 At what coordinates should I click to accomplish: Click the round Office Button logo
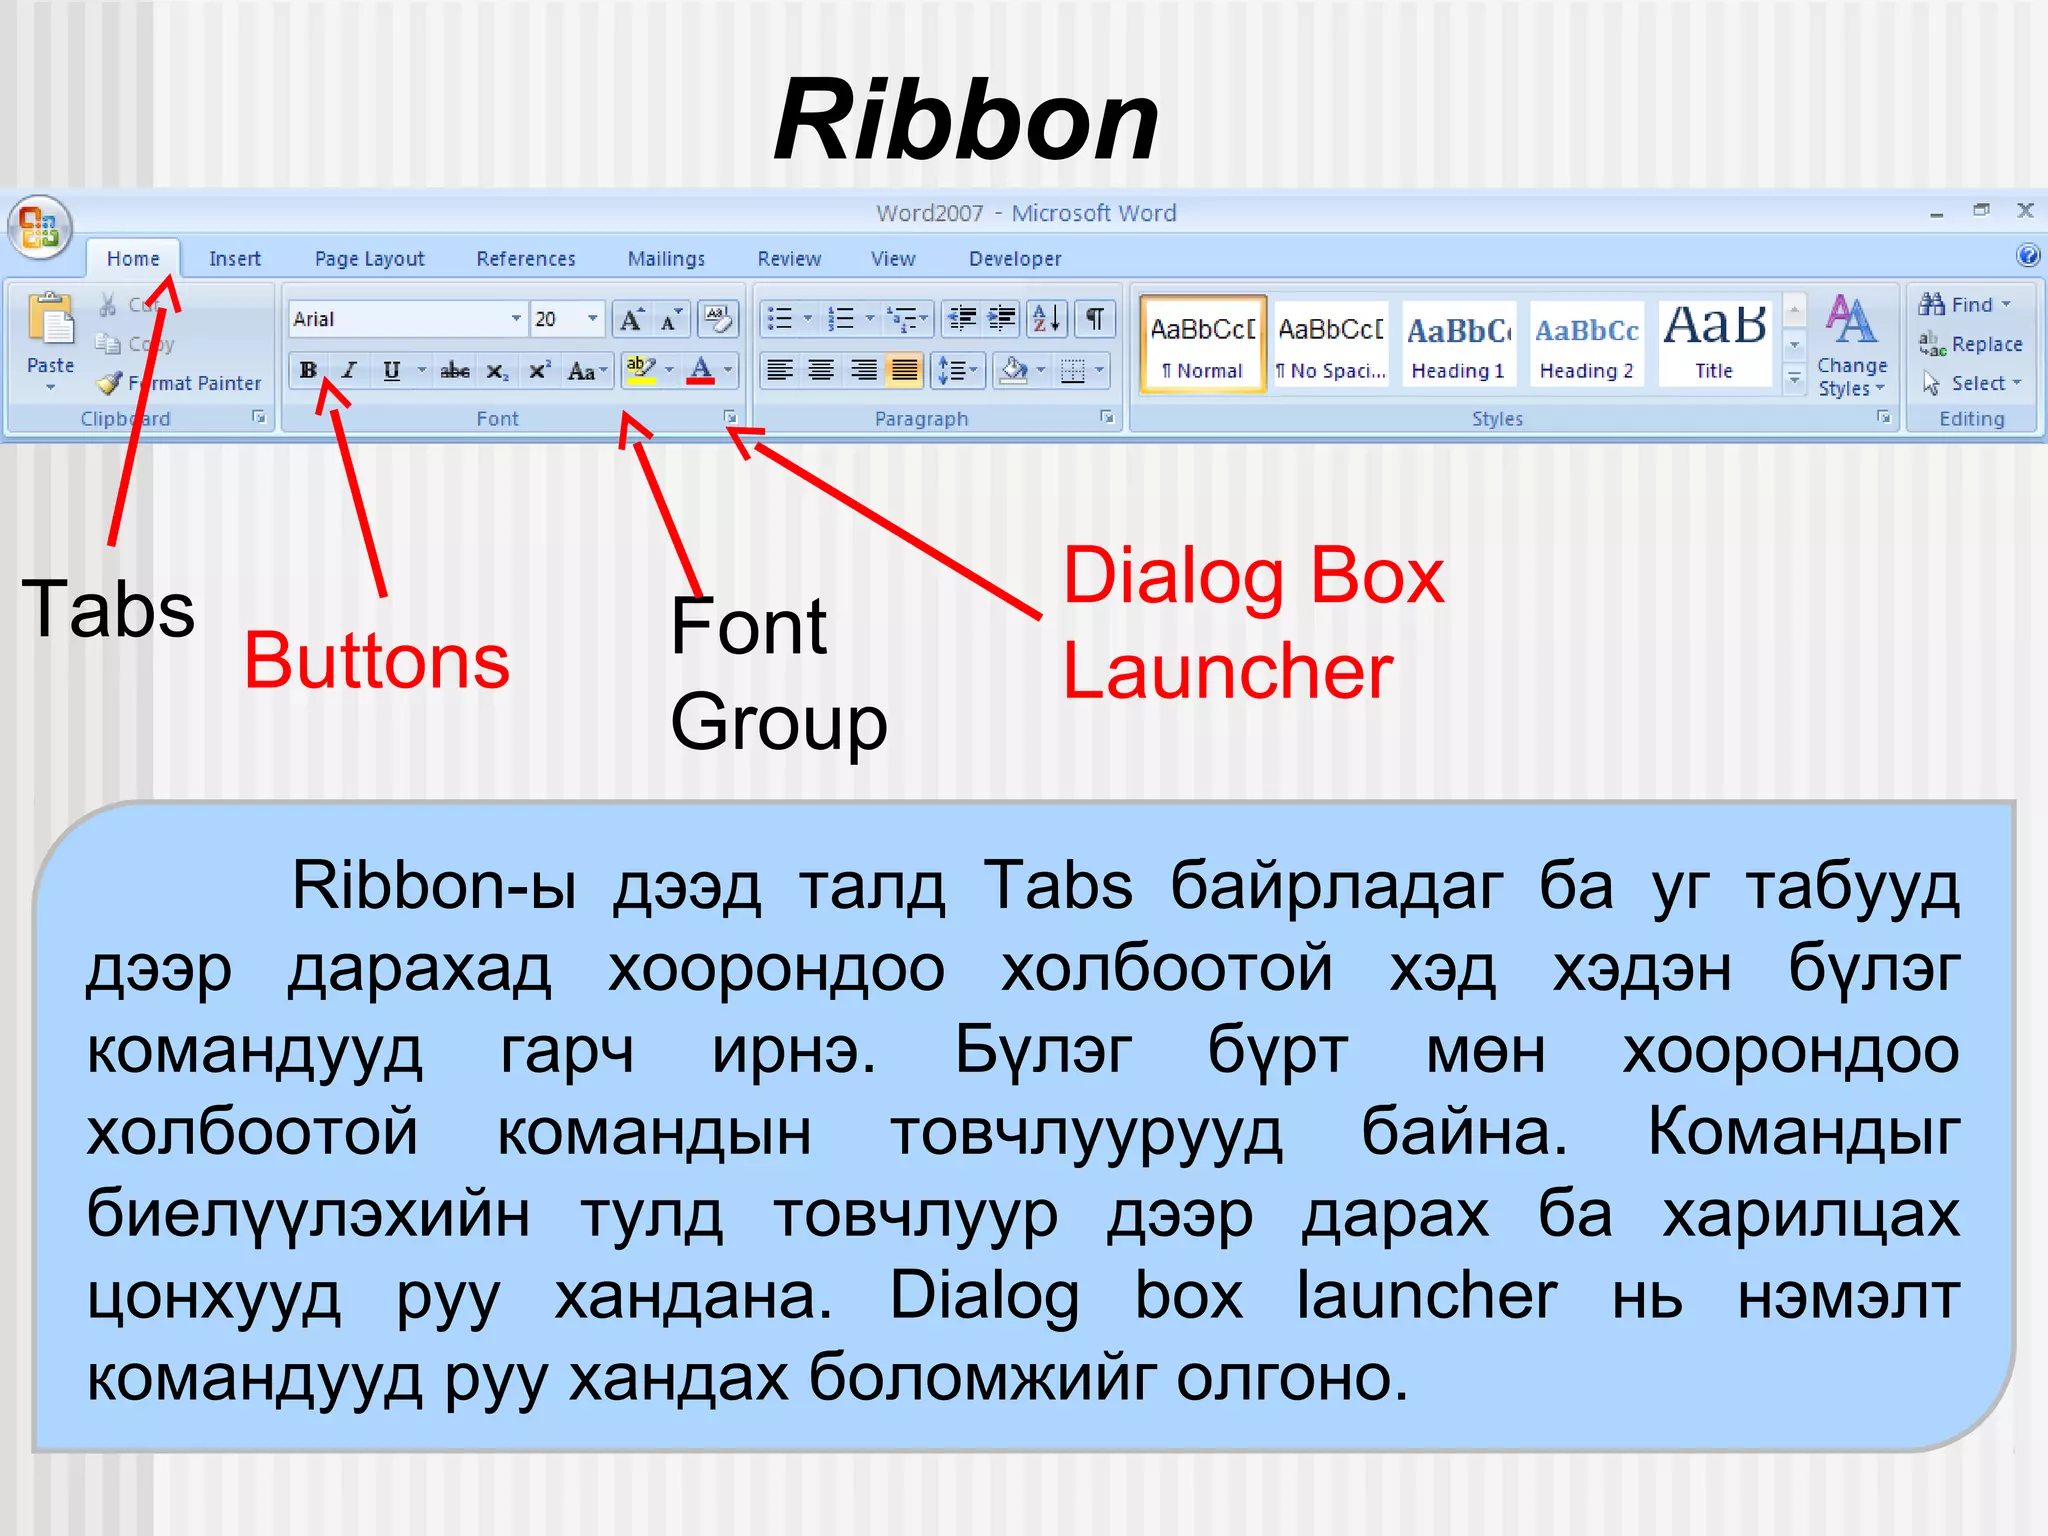click(40, 227)
